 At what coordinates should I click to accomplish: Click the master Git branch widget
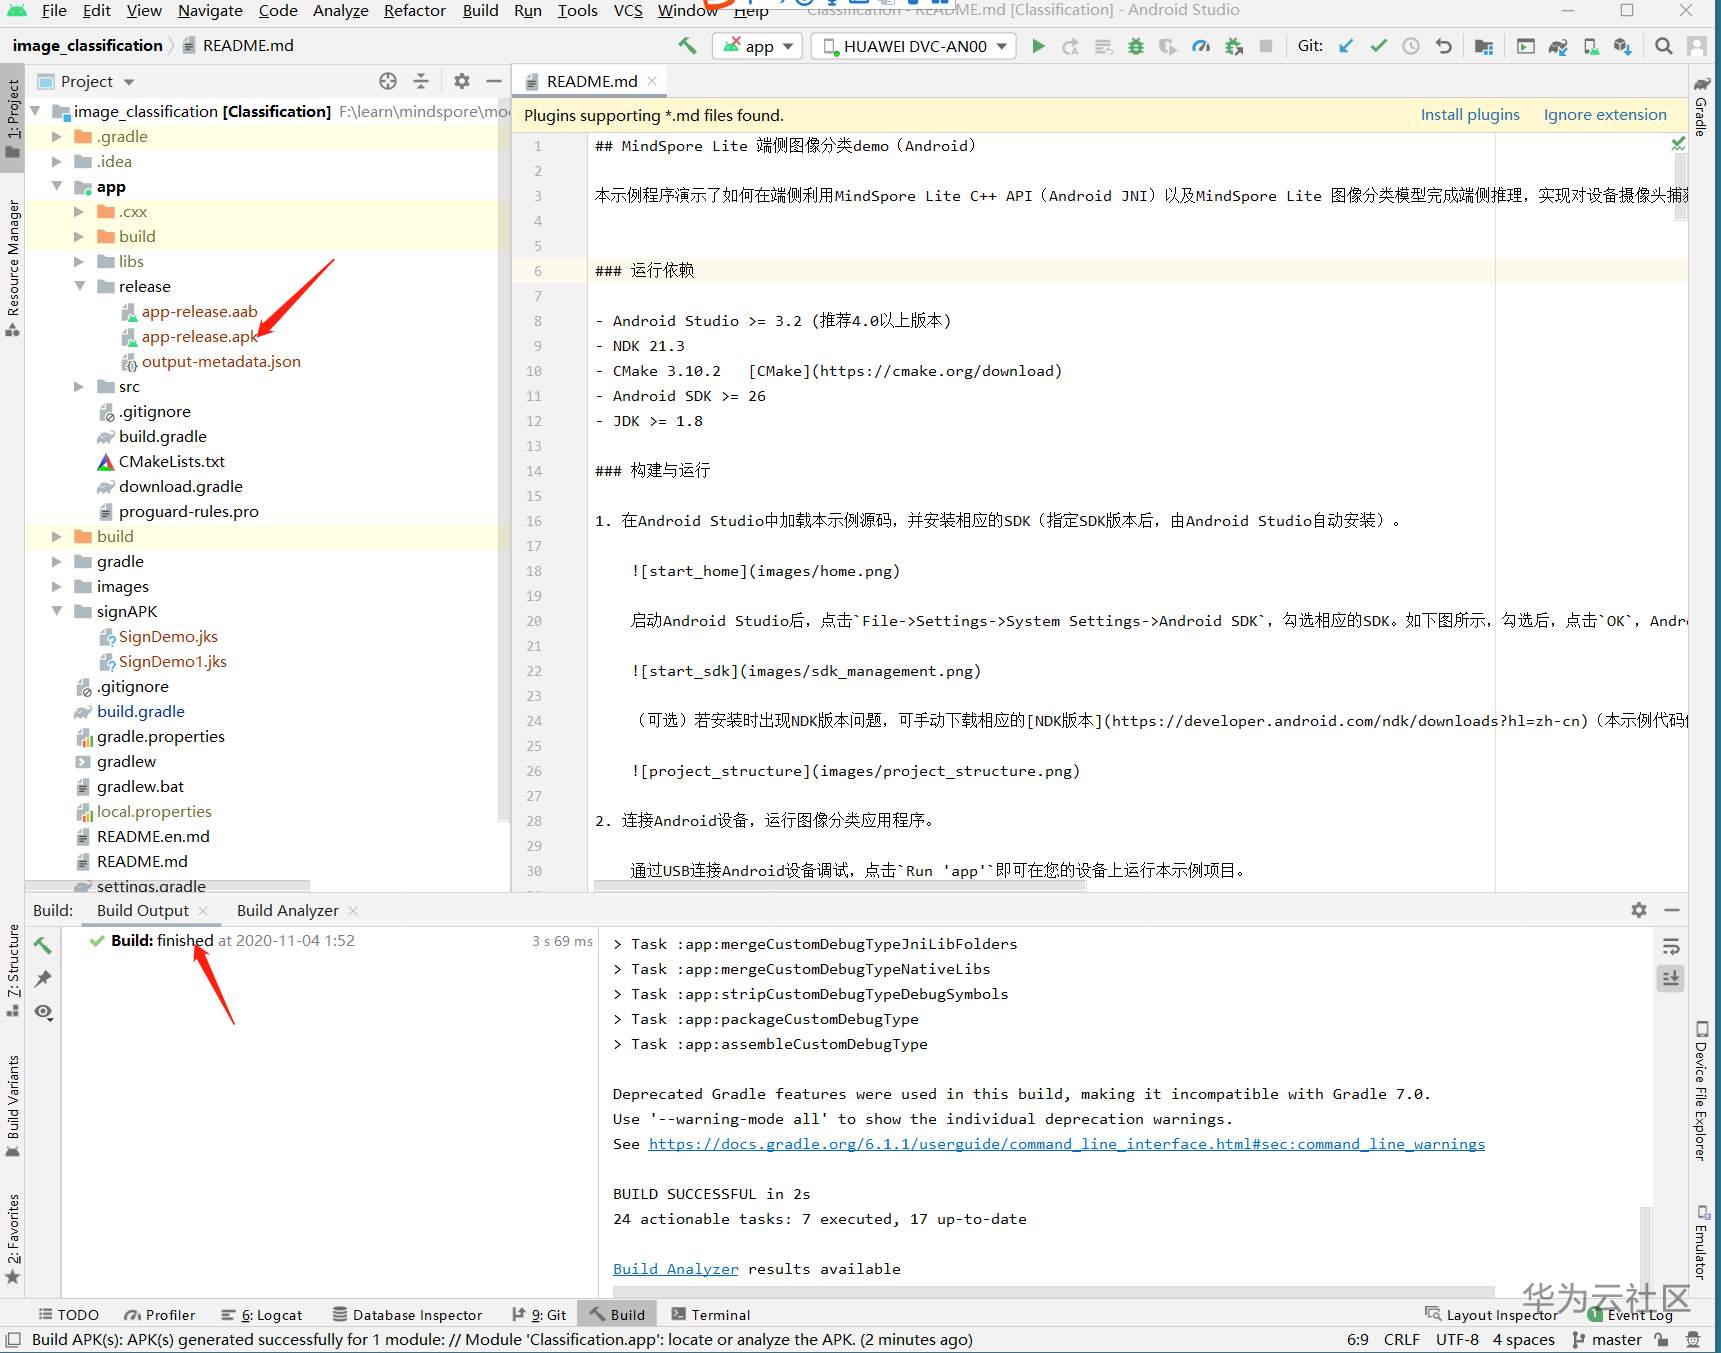[1607, 1340]
